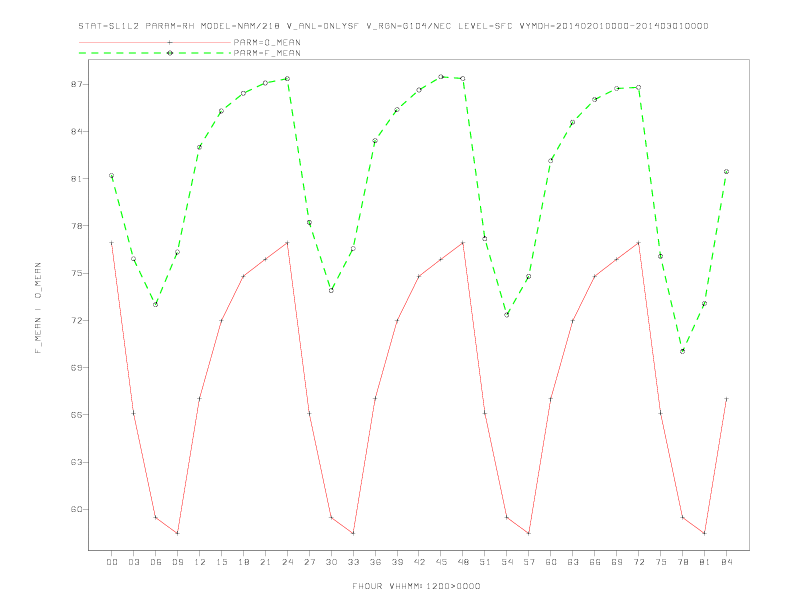Click the y-axis tick label 69
This screenshot has height=612, width=792.
(x=77, y=368)
